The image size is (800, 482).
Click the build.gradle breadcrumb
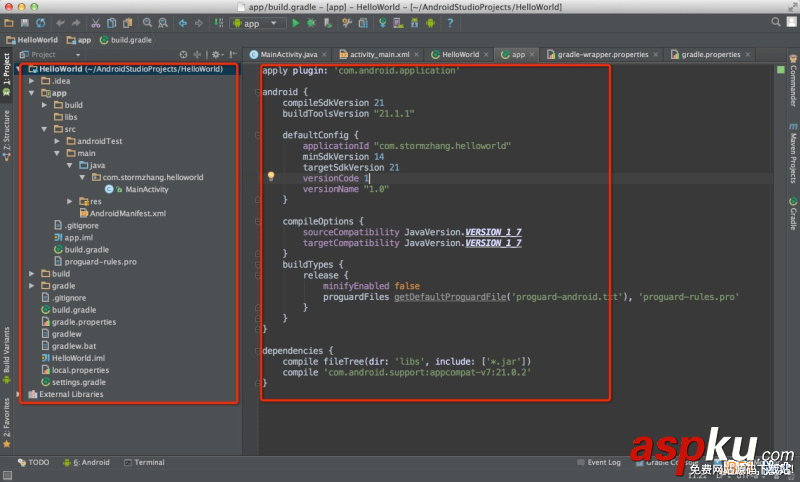(126, 40)
